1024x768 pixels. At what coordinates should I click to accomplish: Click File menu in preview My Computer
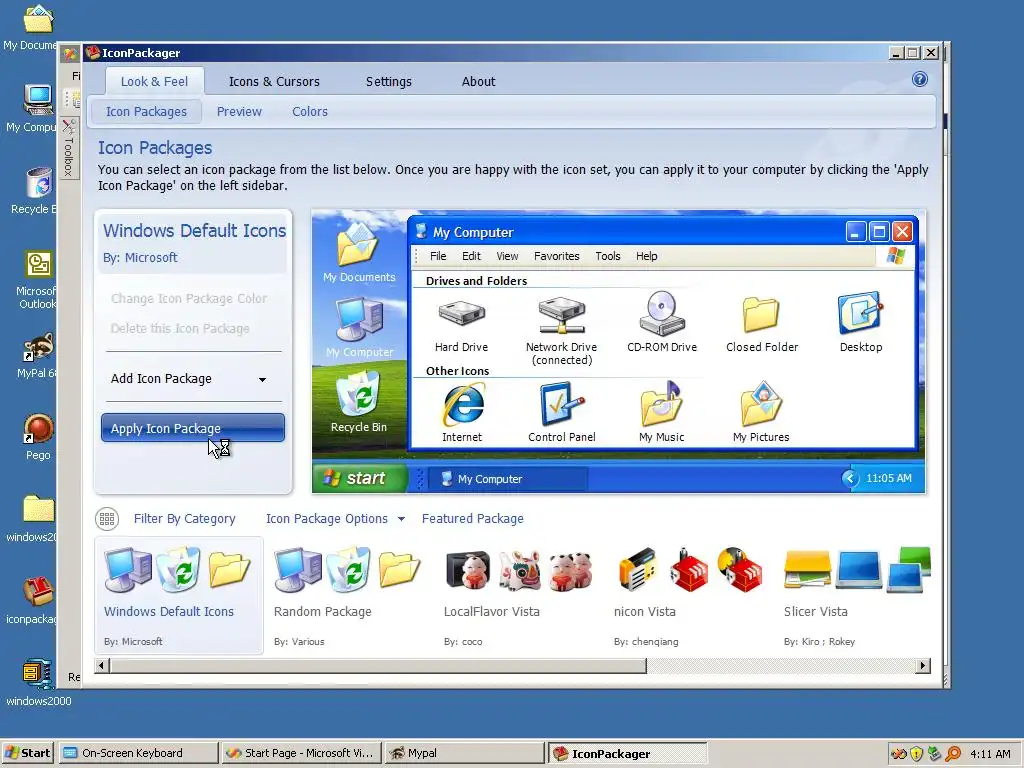pyautogui.click(x=438, y=257)
